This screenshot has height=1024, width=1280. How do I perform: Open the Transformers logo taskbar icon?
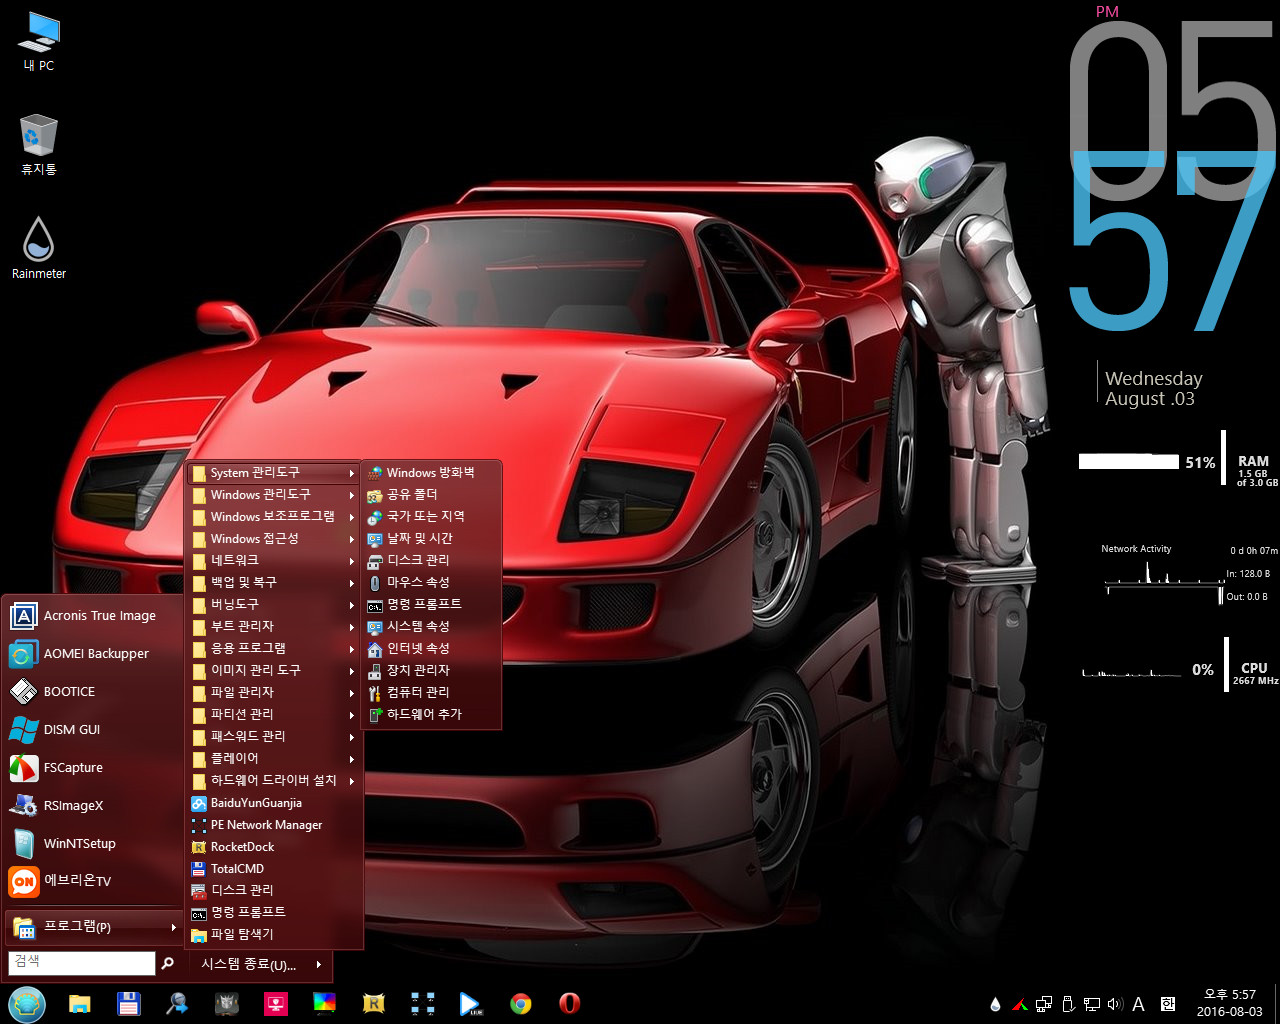227,1004
